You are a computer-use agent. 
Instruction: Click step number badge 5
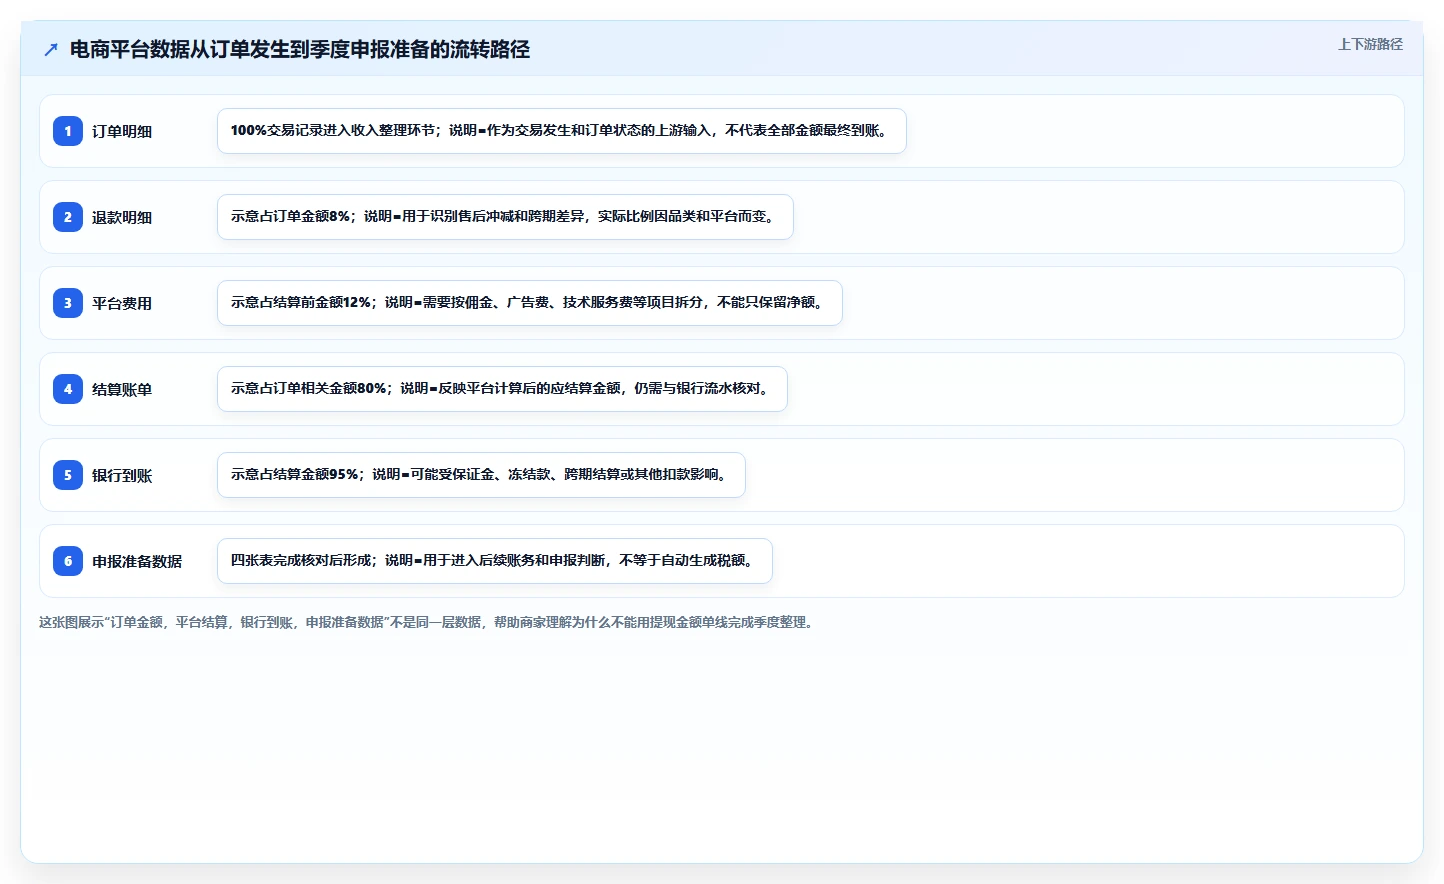[x=68, y=475]
